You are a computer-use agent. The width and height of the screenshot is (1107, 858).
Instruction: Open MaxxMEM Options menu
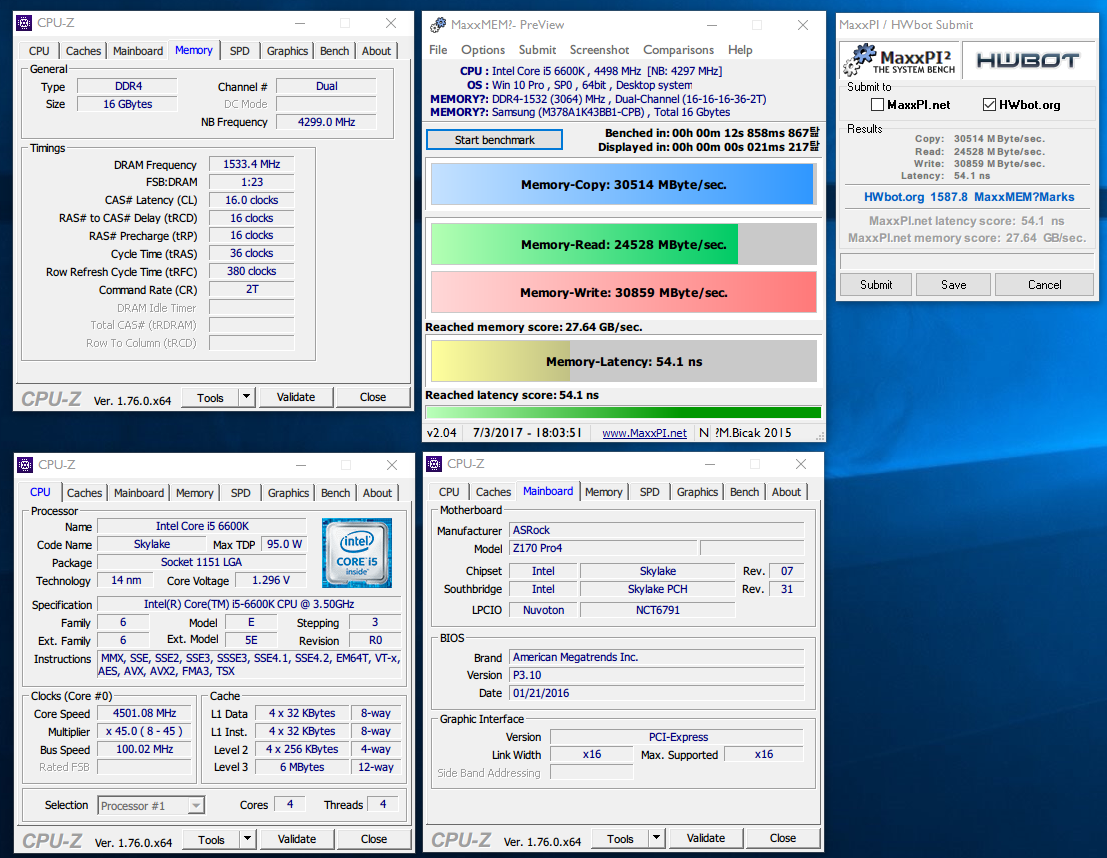483,49
